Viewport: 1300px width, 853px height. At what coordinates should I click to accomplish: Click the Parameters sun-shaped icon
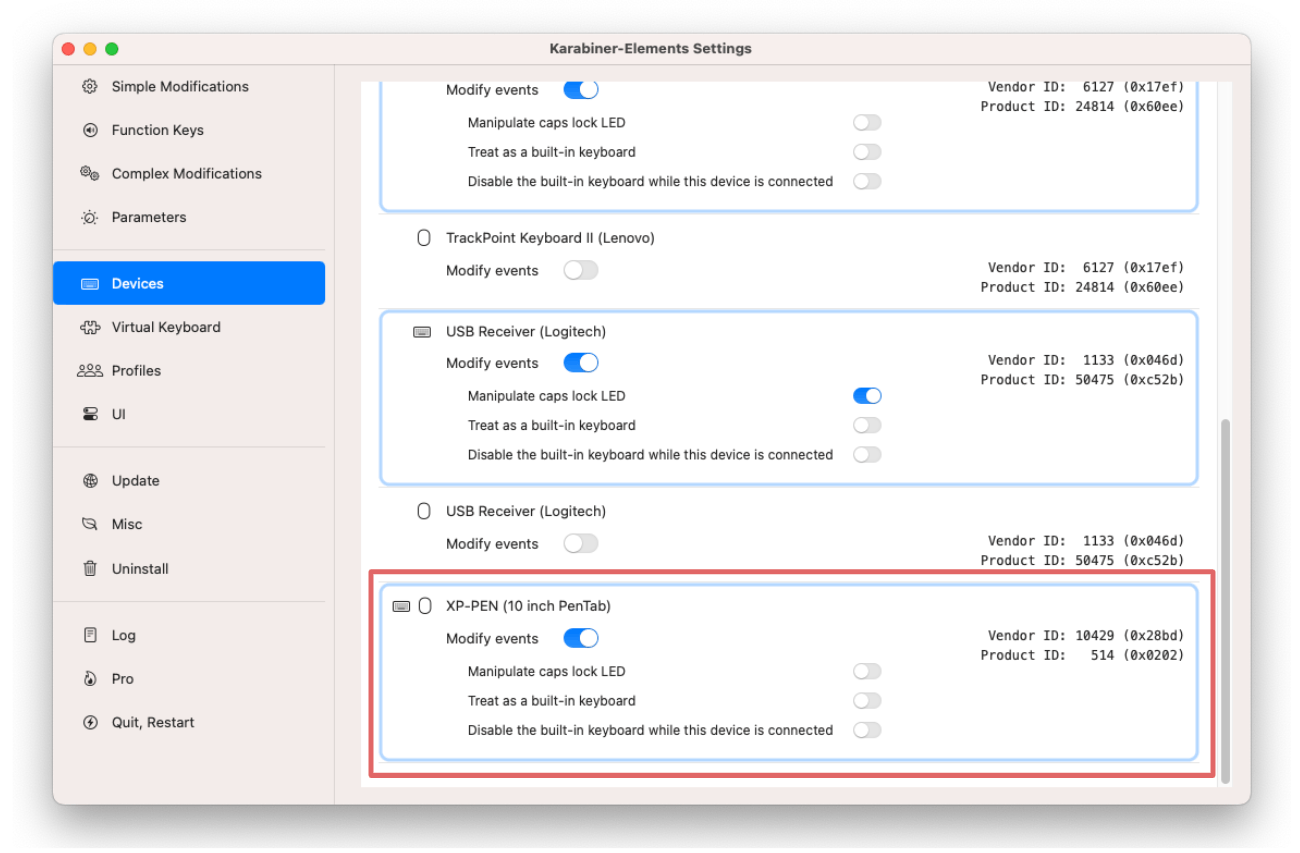click(x=90, y=217)
